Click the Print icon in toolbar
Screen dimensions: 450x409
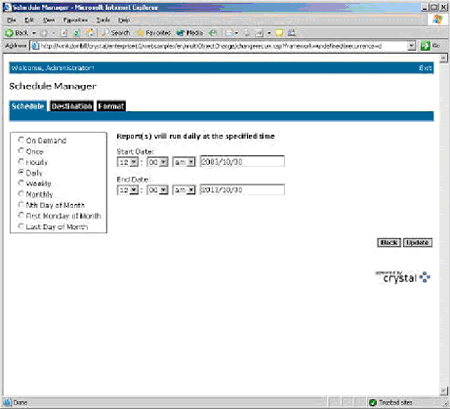point(247,33)
